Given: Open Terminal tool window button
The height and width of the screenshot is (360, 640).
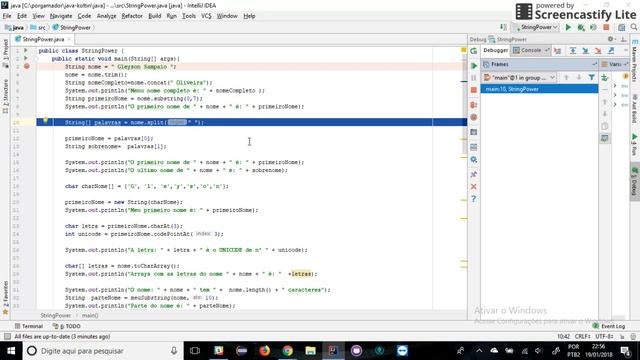Looking at the screenshot, I should click(x=29, y=326).
